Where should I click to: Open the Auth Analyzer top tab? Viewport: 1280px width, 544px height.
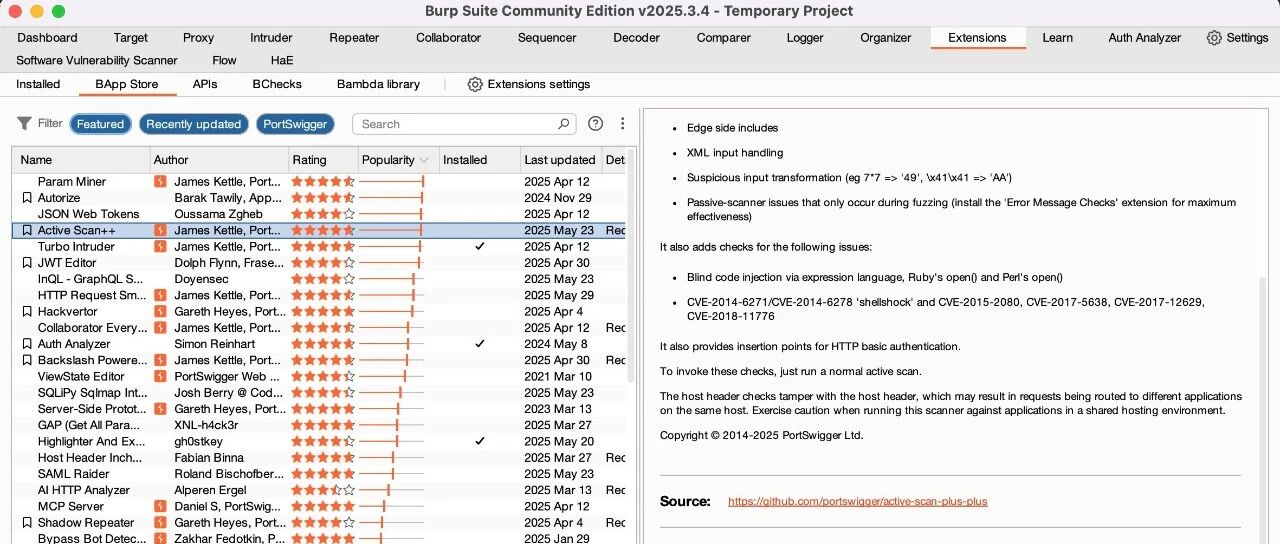point(1144,37)
